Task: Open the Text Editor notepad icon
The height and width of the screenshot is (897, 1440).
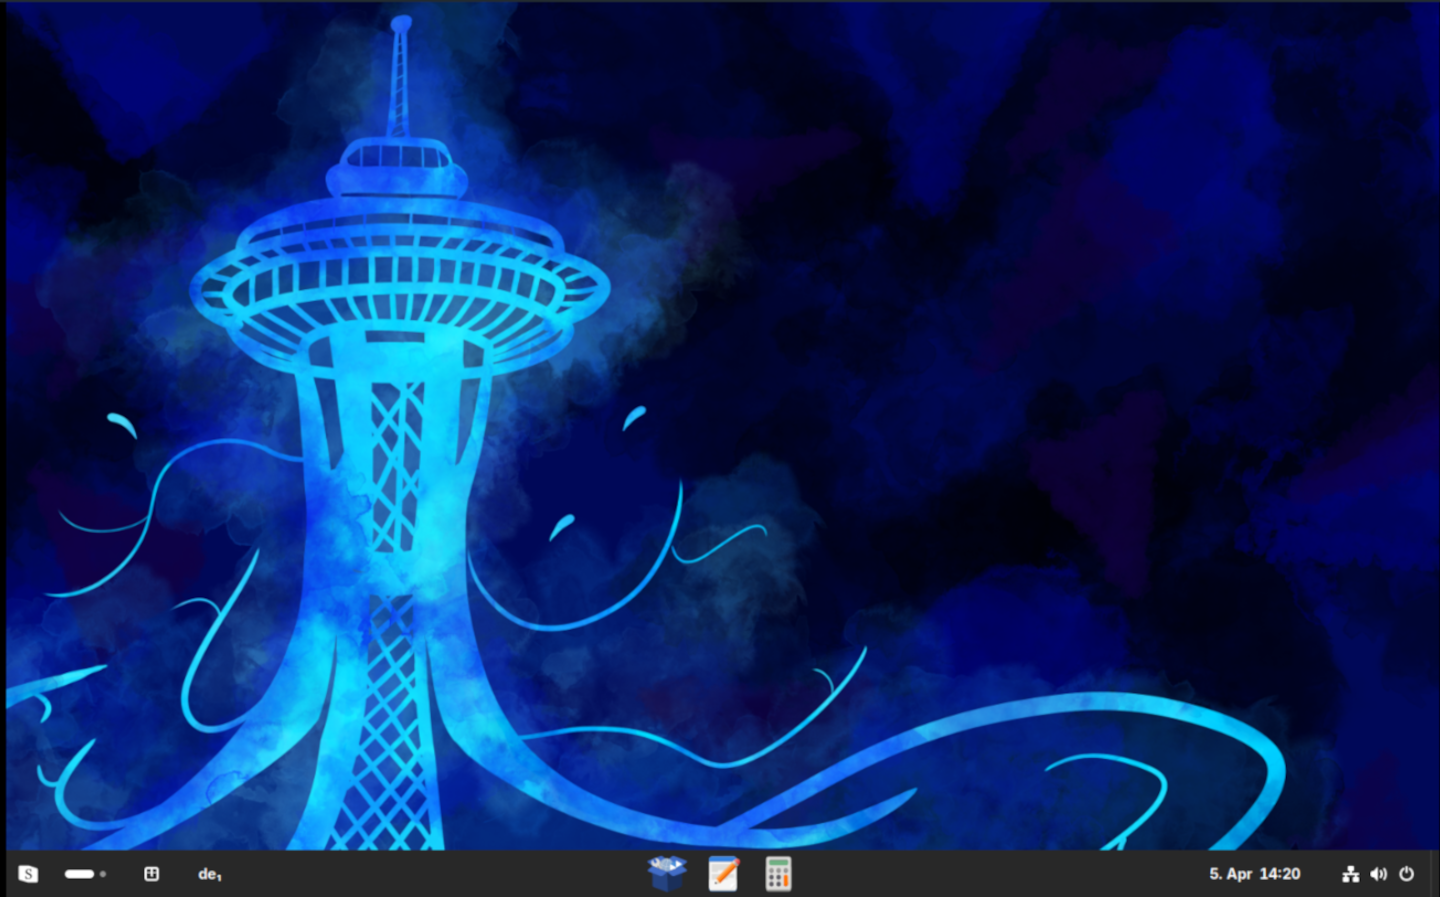Action: point(723,874)
